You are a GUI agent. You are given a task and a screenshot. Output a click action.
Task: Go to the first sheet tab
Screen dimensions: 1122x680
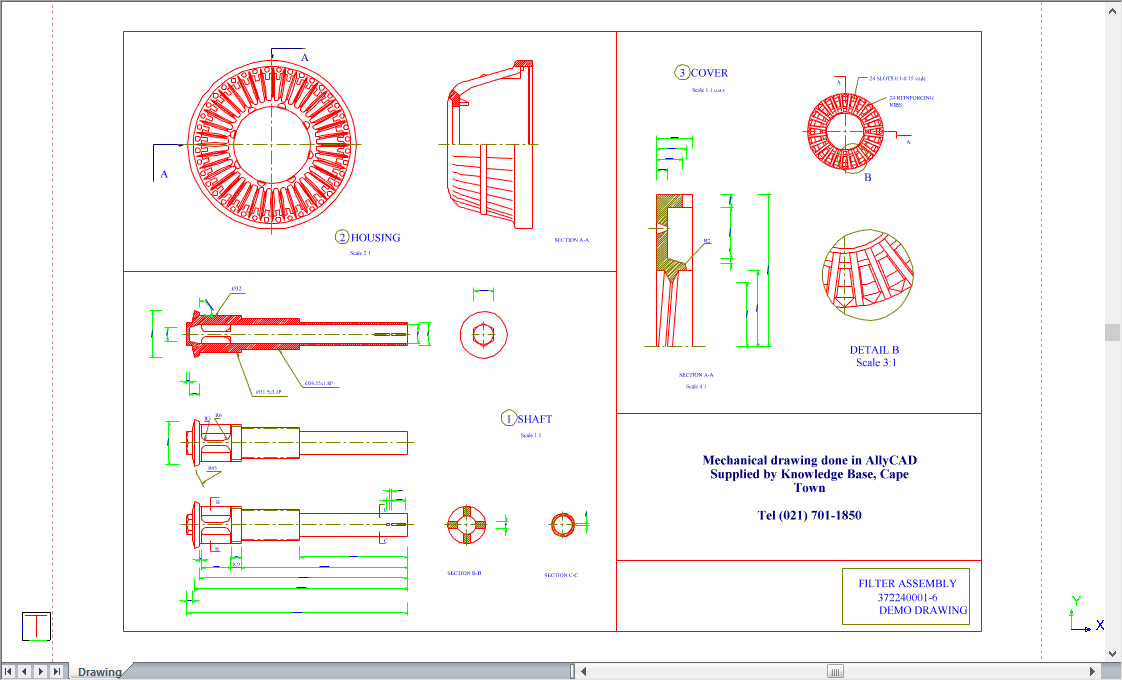click(x=9, y=671)
